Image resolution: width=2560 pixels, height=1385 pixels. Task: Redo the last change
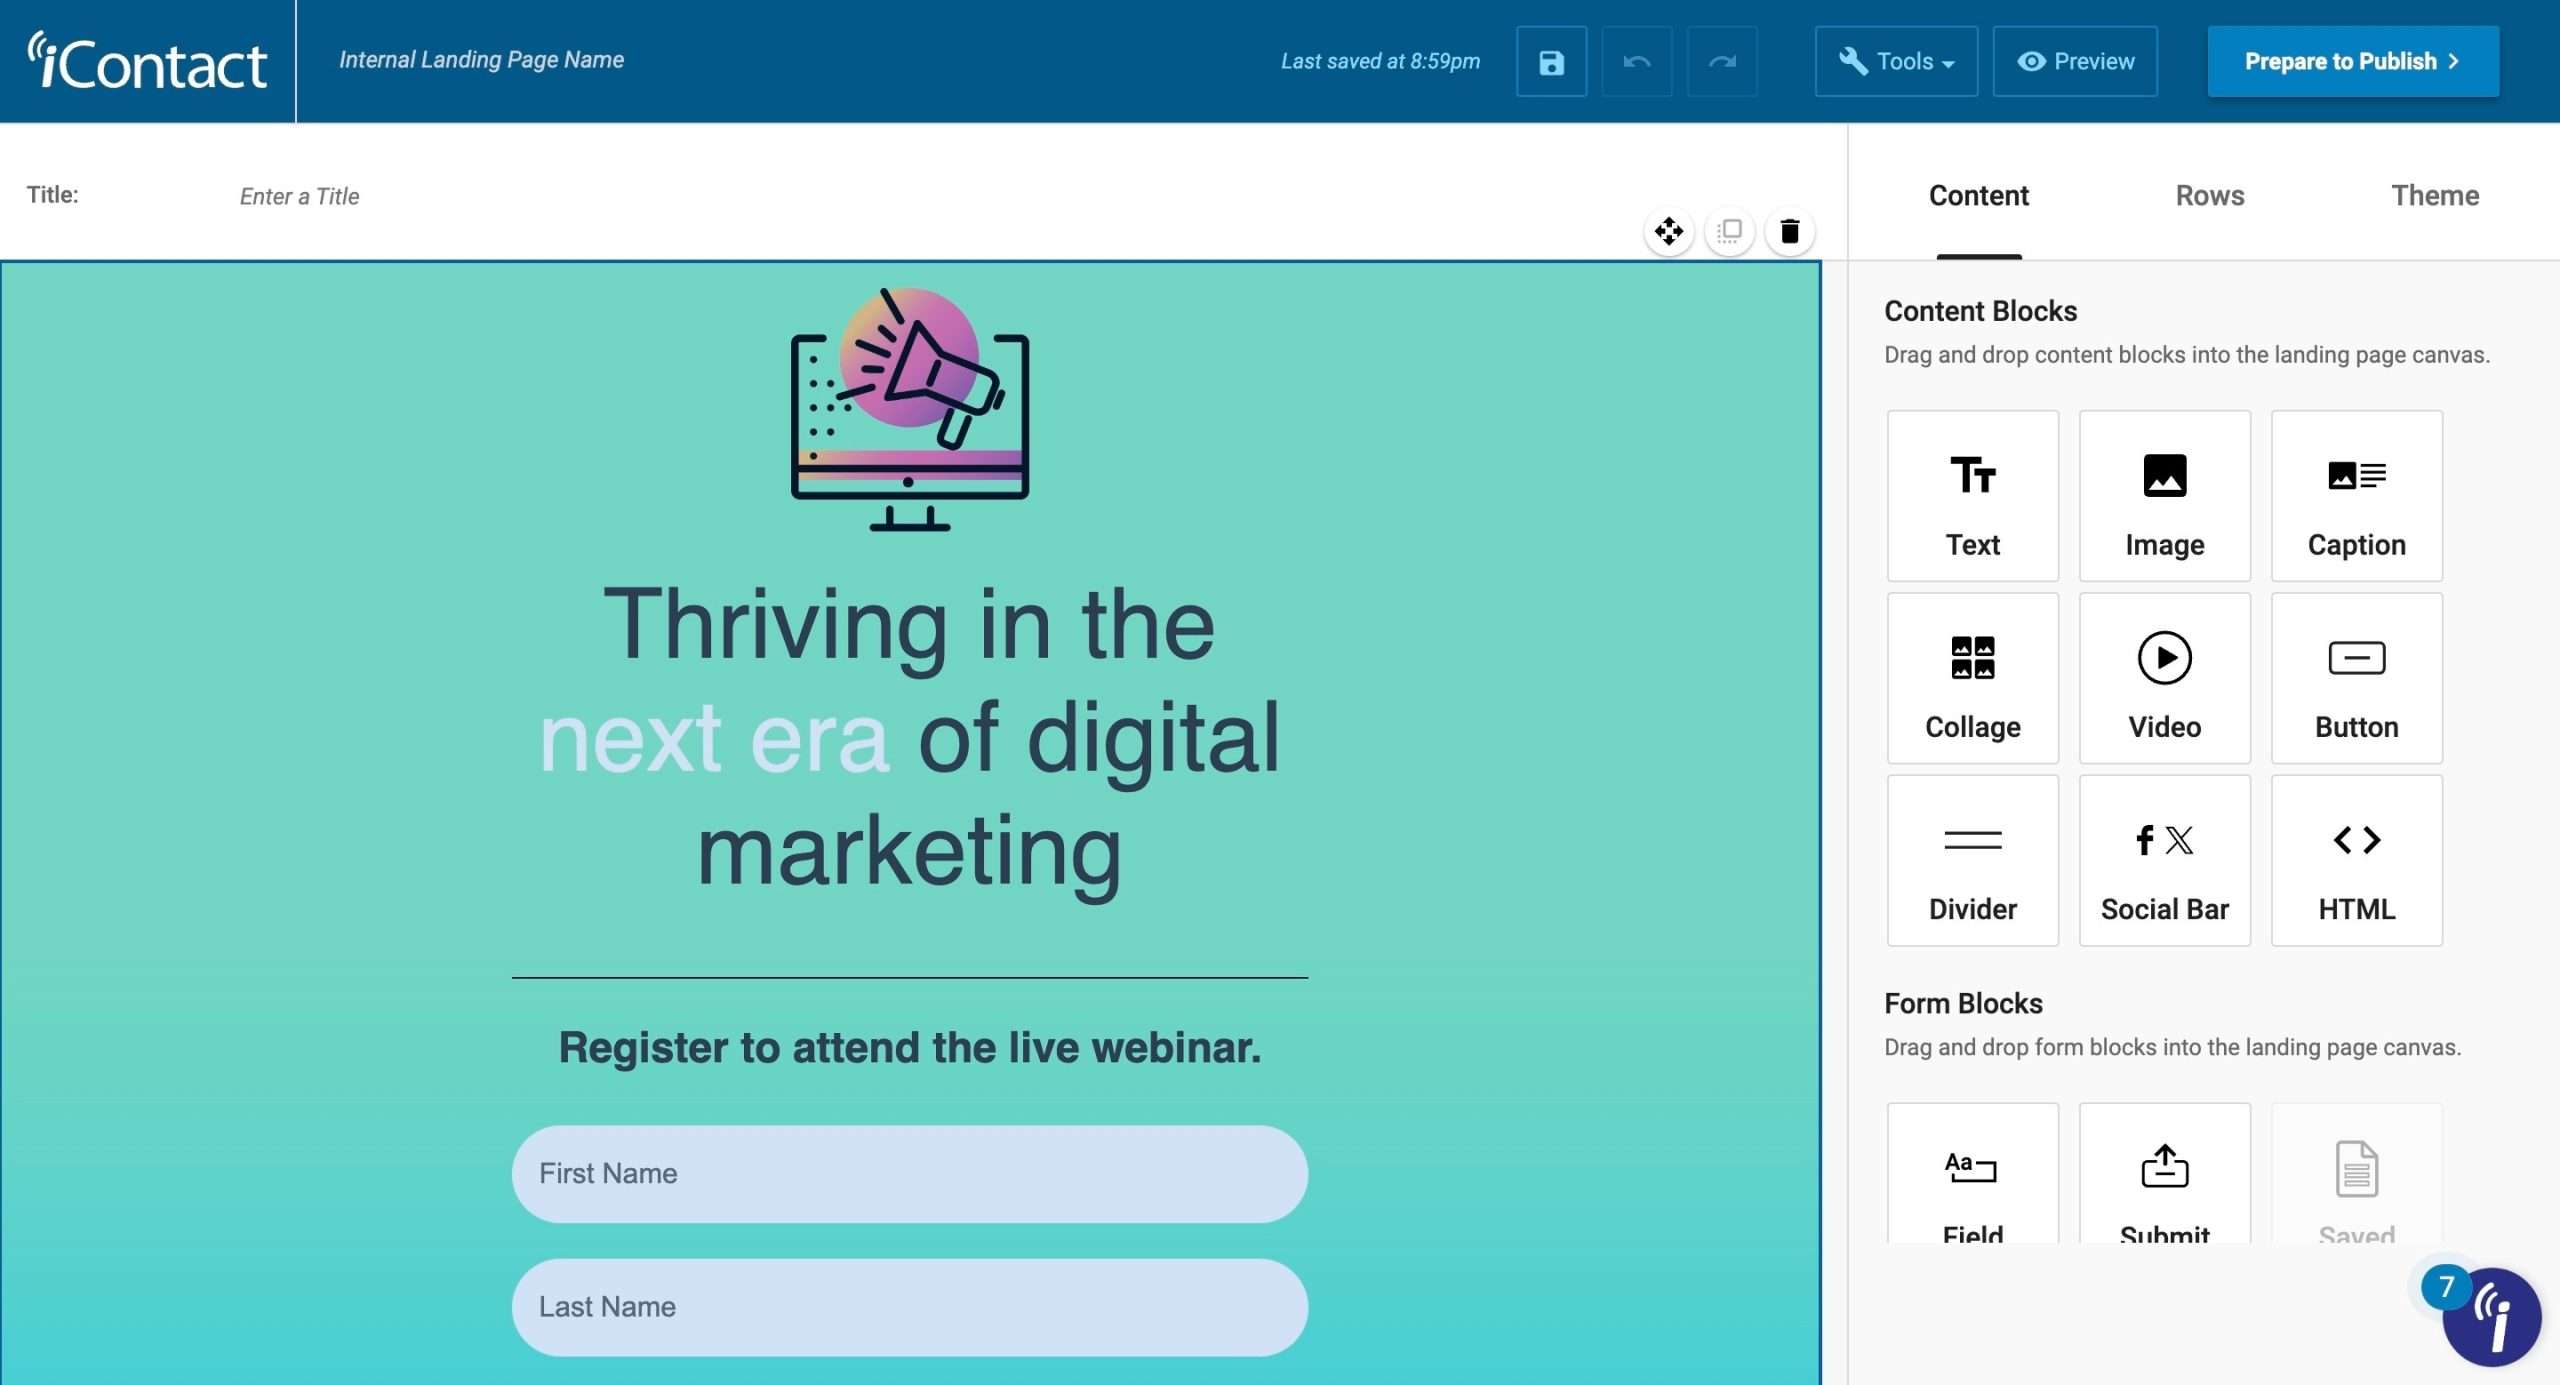[1722, 62]
